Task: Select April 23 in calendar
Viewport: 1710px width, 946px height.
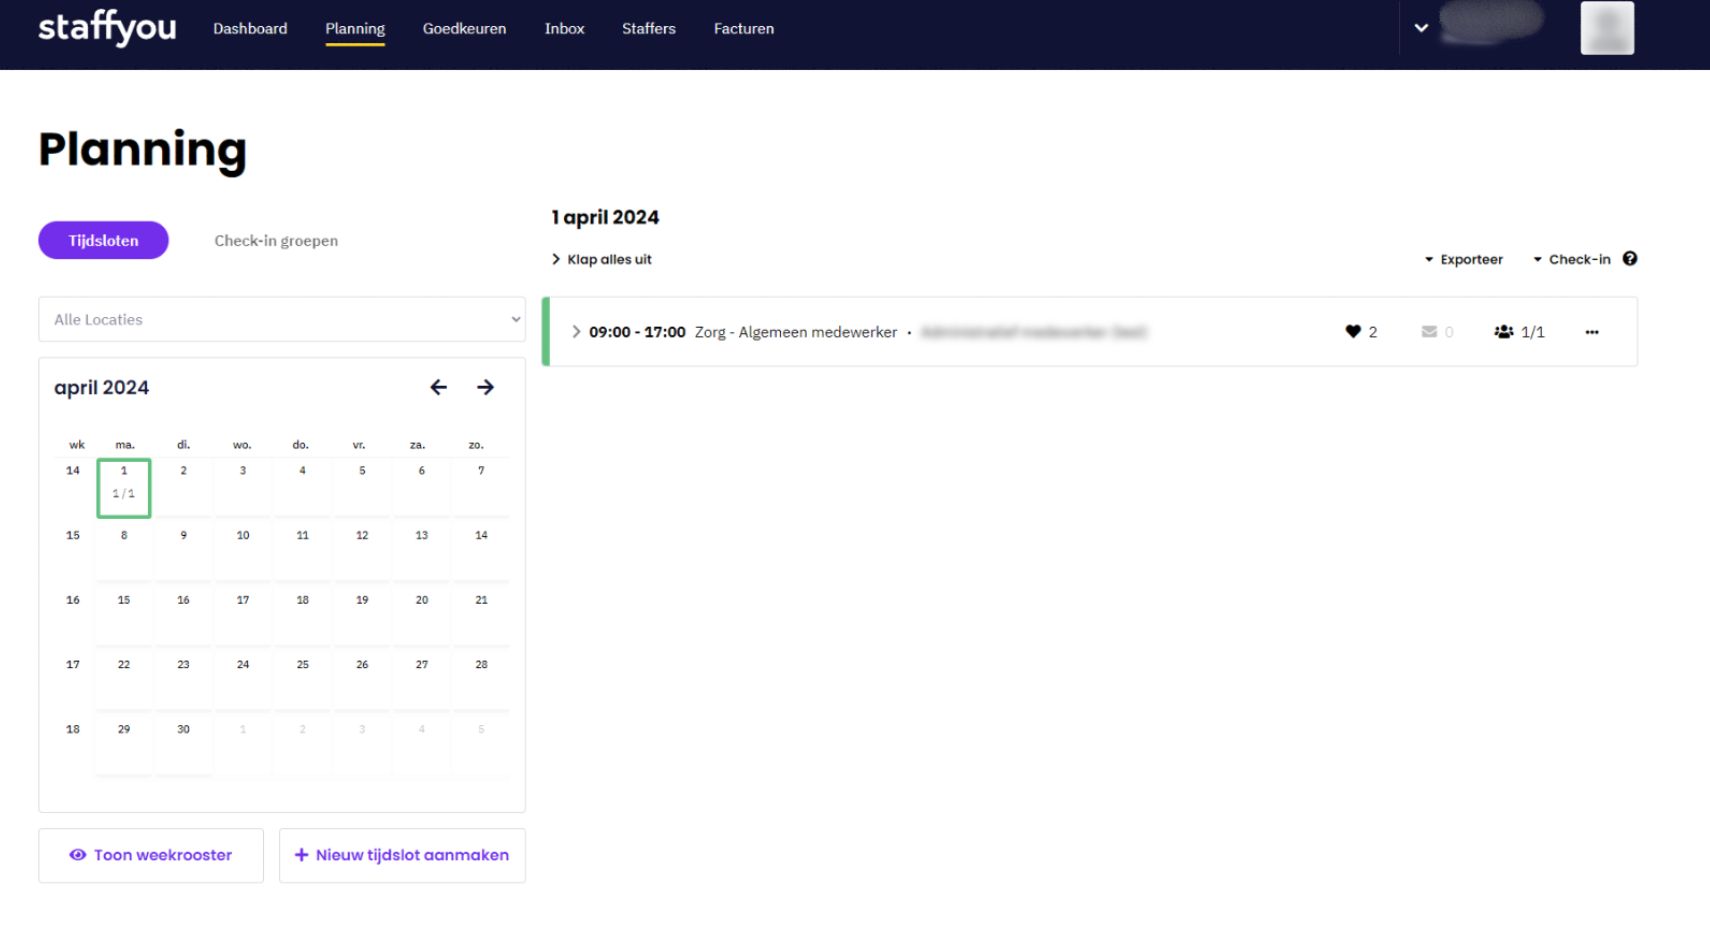Action: pos(183,681)
